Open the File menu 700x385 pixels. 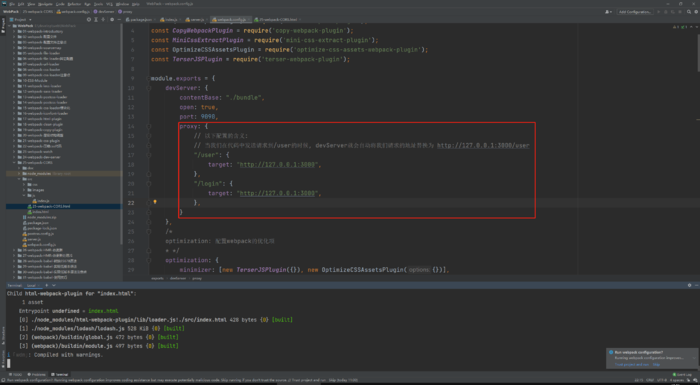point(12,4)
